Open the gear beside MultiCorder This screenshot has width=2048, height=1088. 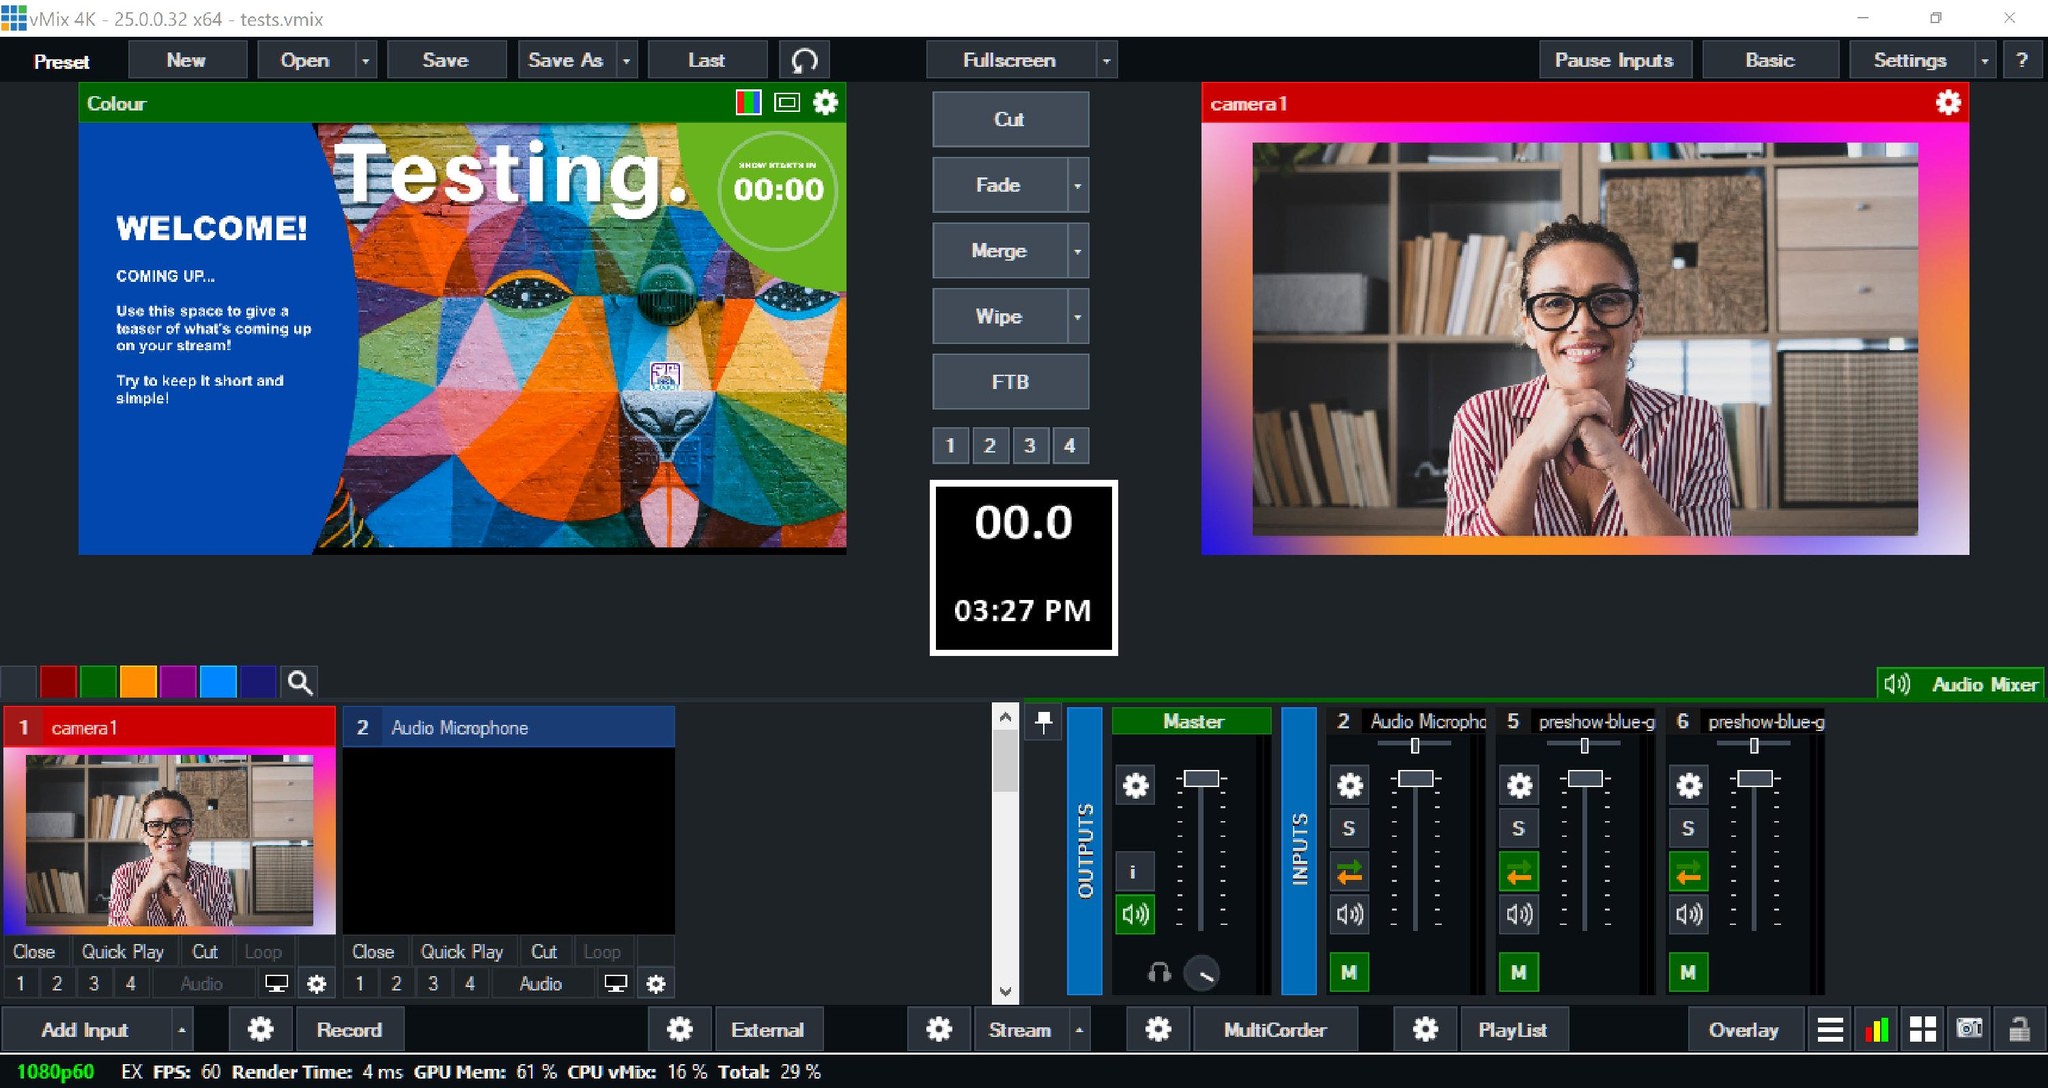pos(1158,1029)
